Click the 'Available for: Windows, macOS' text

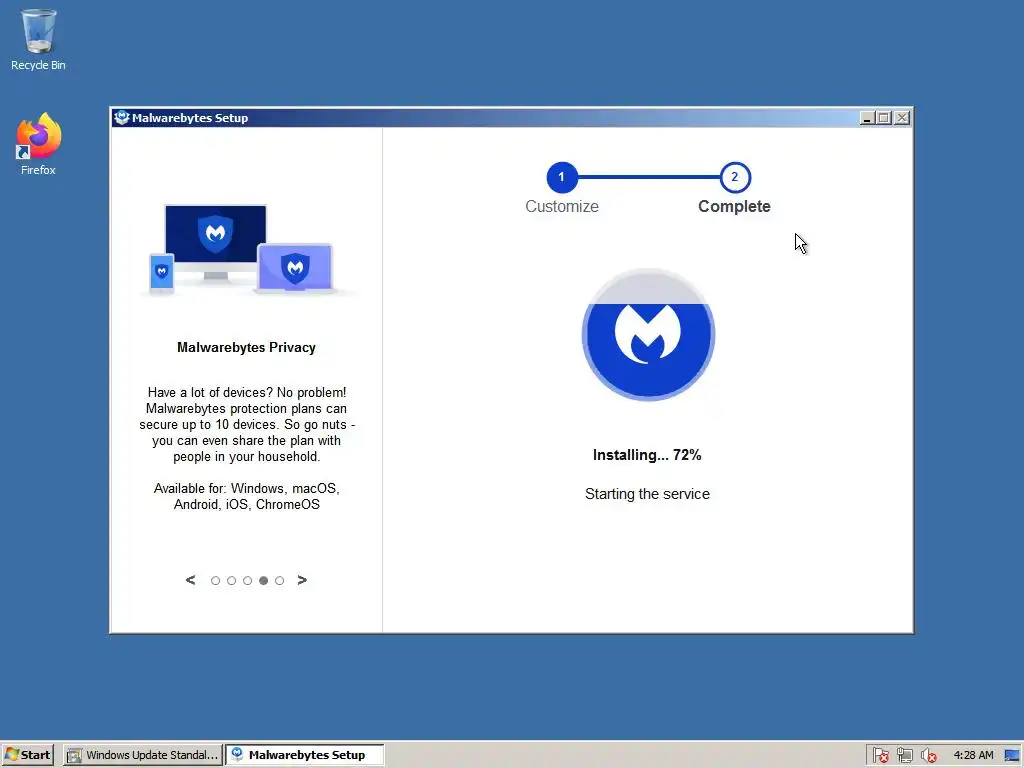(x=247, y=488)
